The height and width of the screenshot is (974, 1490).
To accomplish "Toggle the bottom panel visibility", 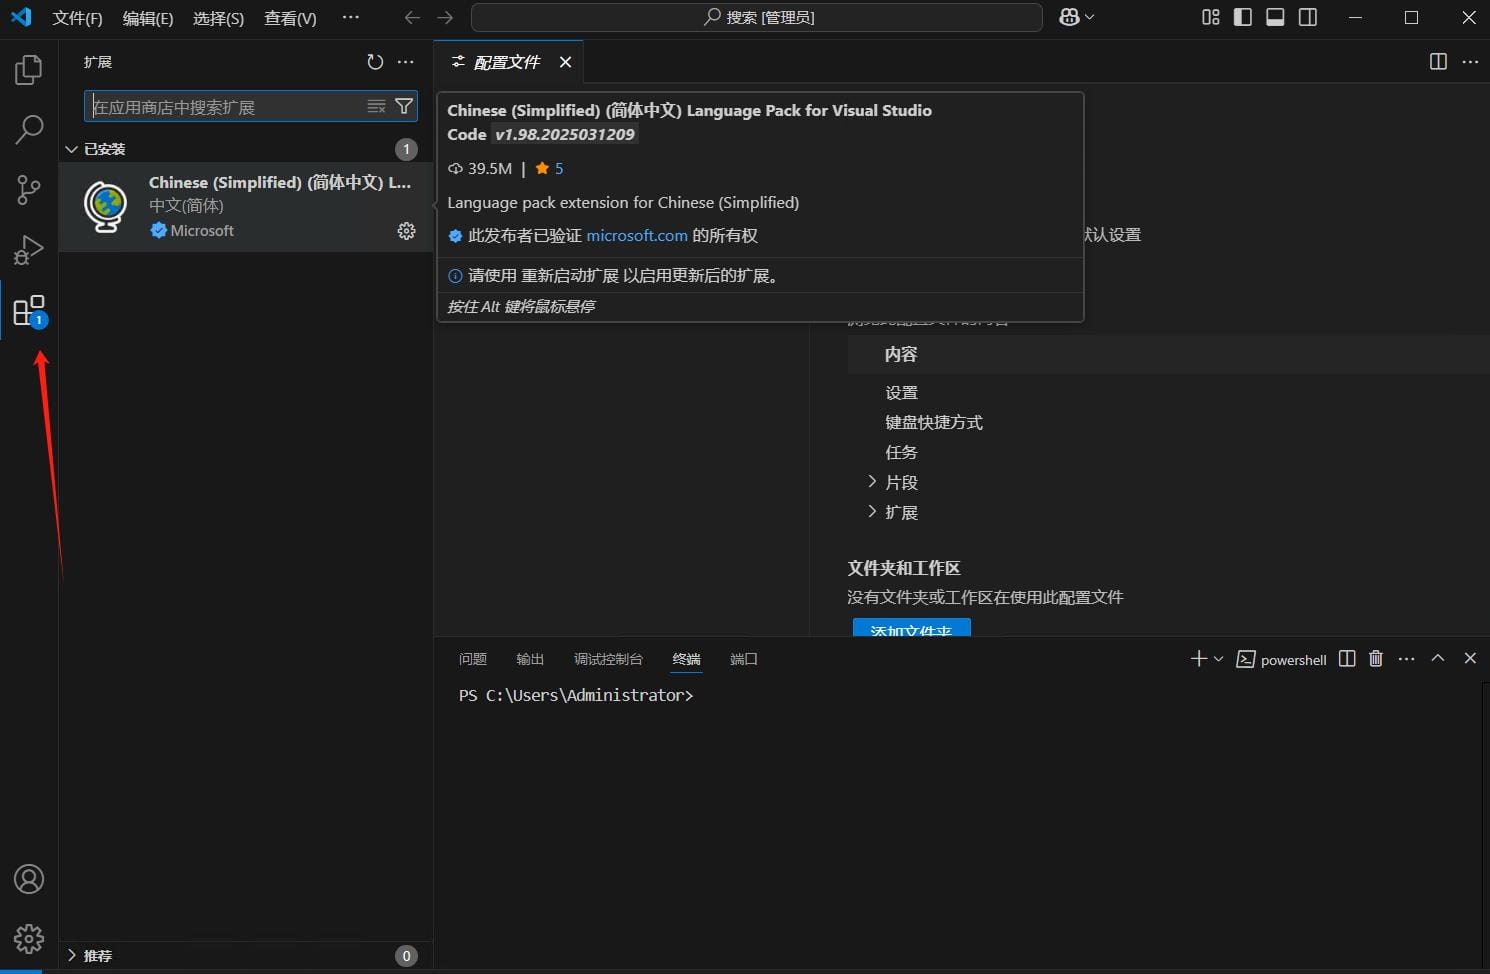I will (x=1275, y=17).
